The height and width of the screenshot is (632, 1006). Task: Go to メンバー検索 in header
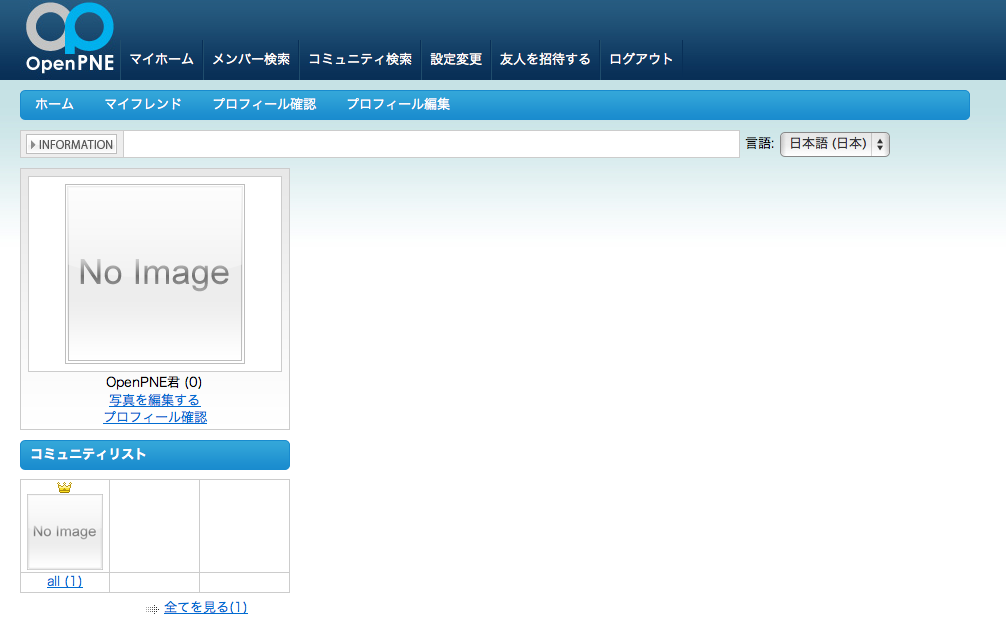251,59
